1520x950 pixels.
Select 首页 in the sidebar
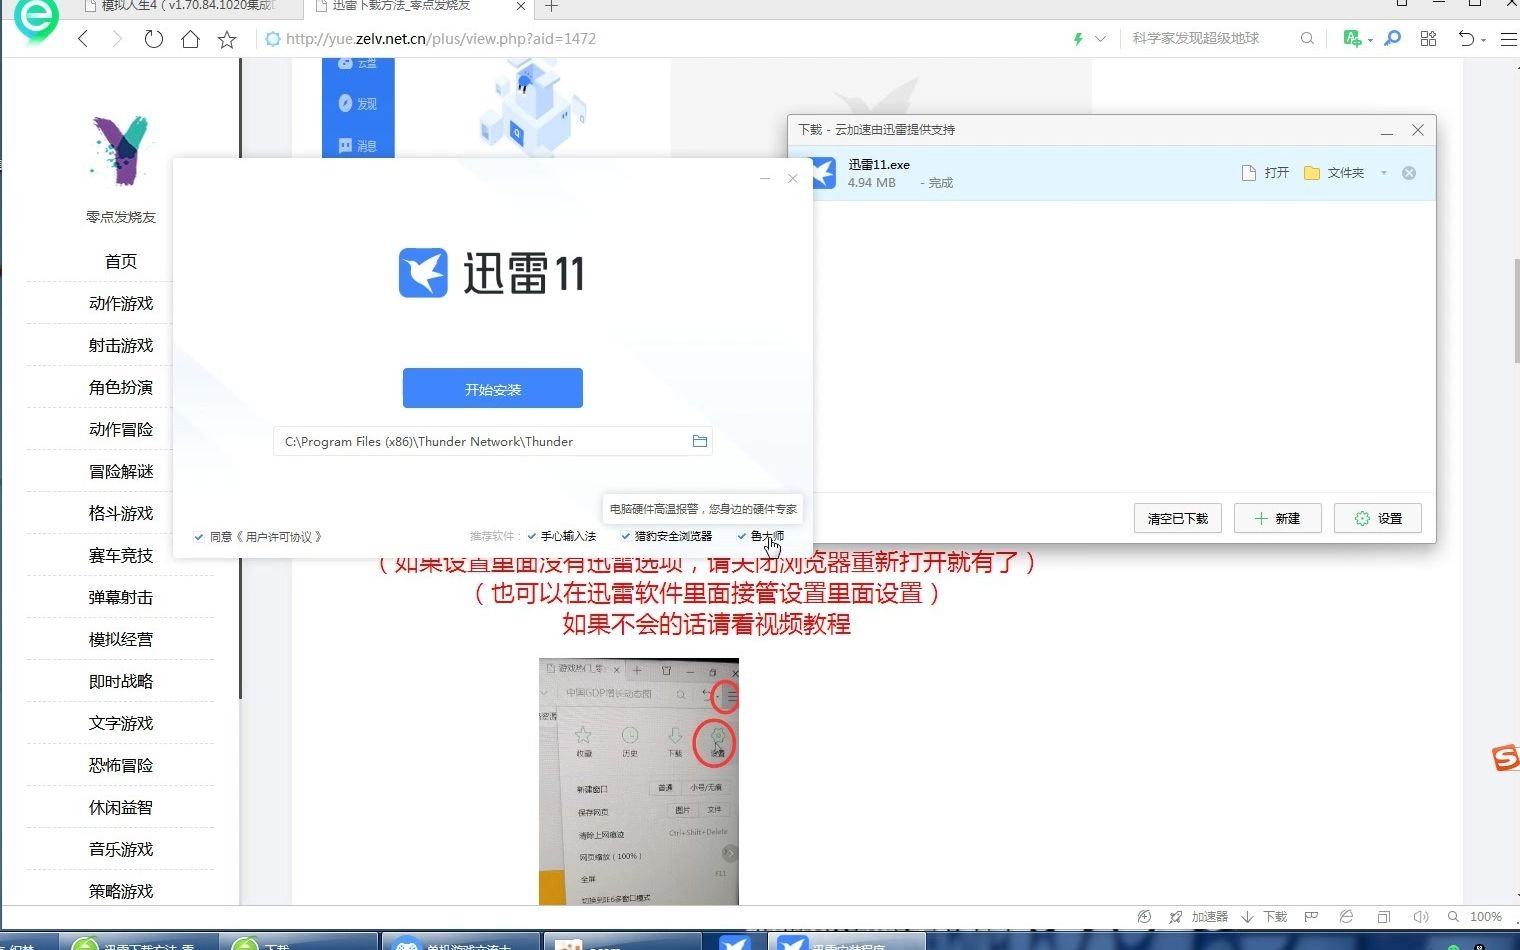click(121, 261)
